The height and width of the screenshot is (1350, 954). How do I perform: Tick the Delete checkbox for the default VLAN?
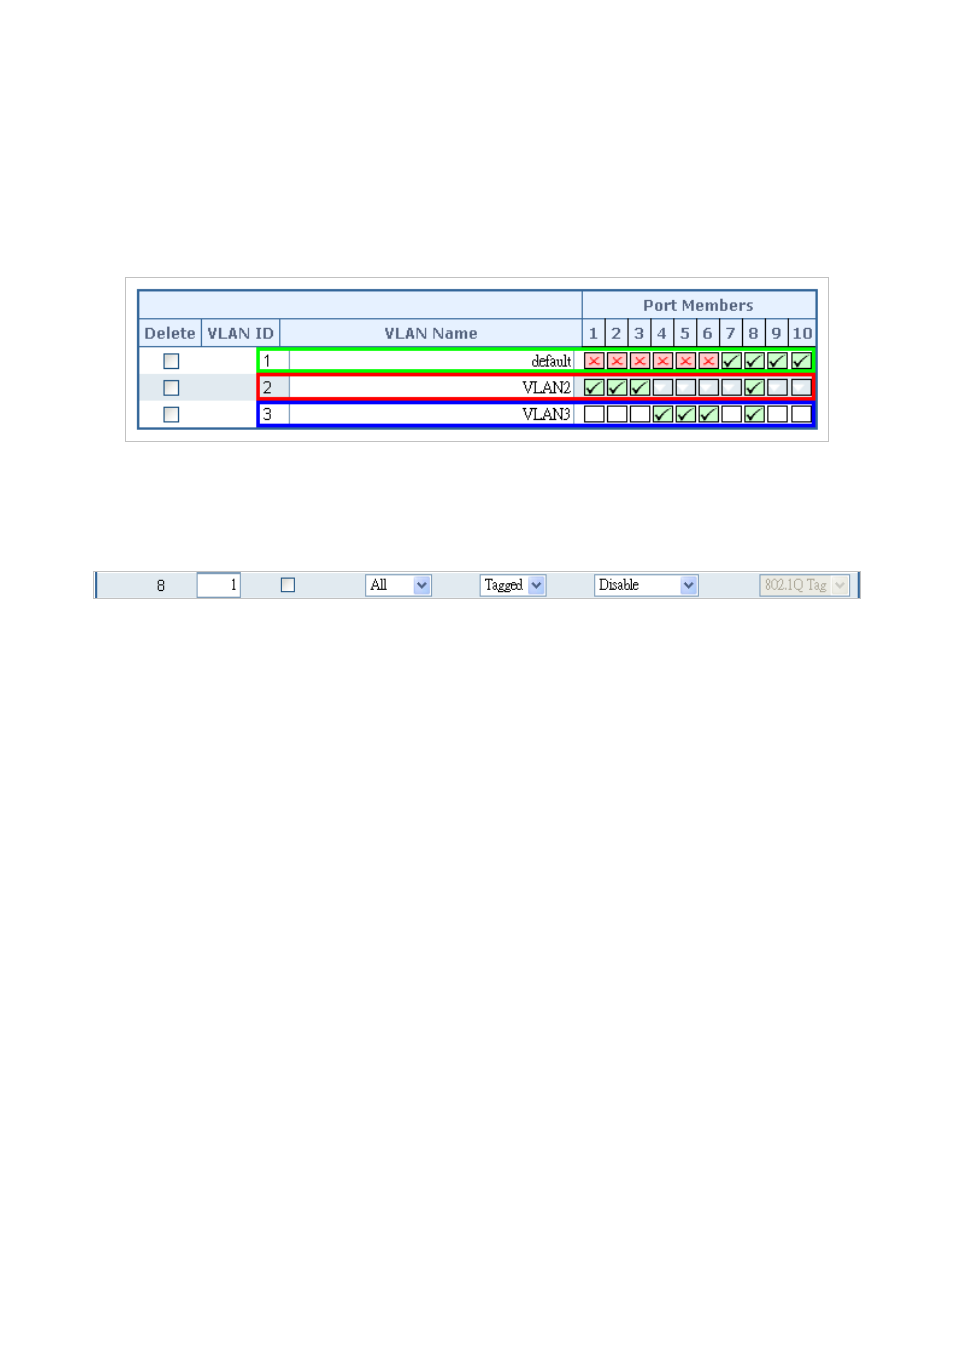tap(171, 361)
